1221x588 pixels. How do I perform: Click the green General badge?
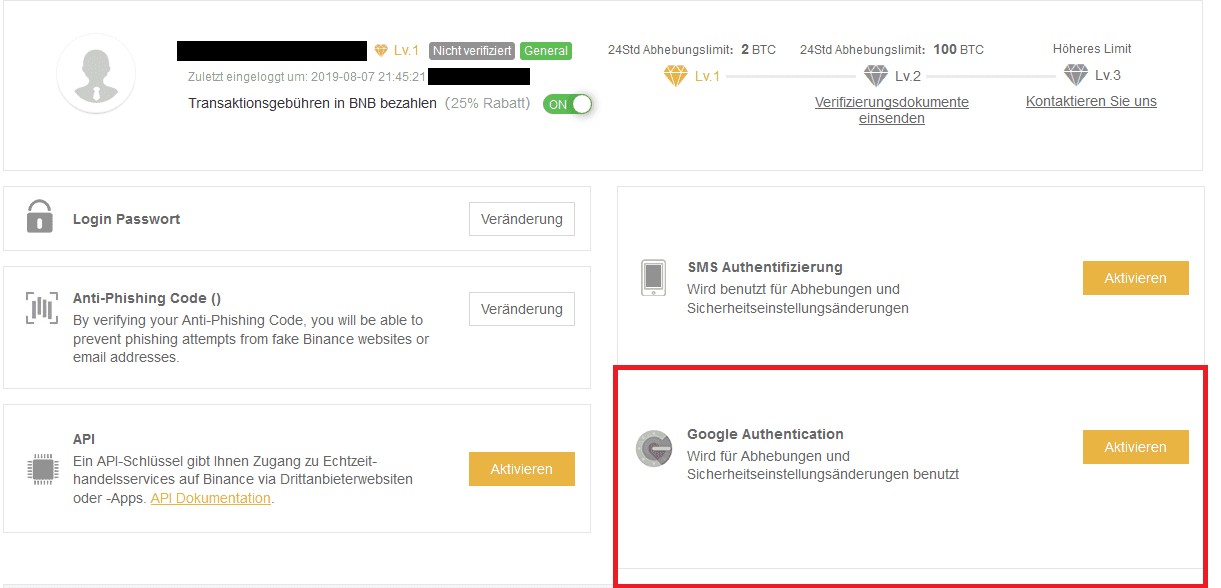coord(545,51)
